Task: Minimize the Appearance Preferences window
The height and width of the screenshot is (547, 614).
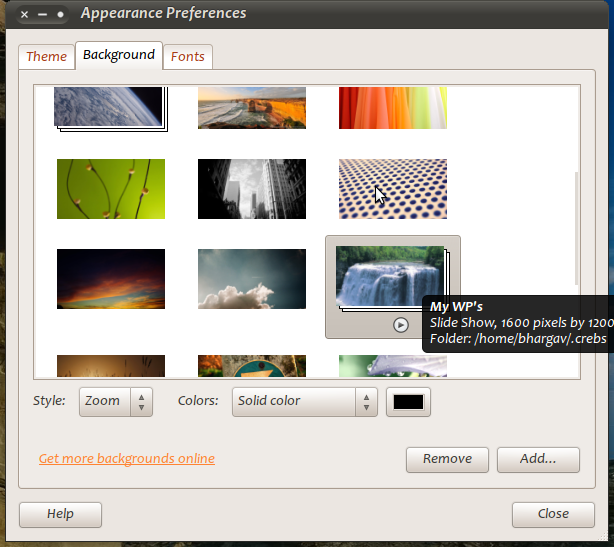Action: point(42,14)
